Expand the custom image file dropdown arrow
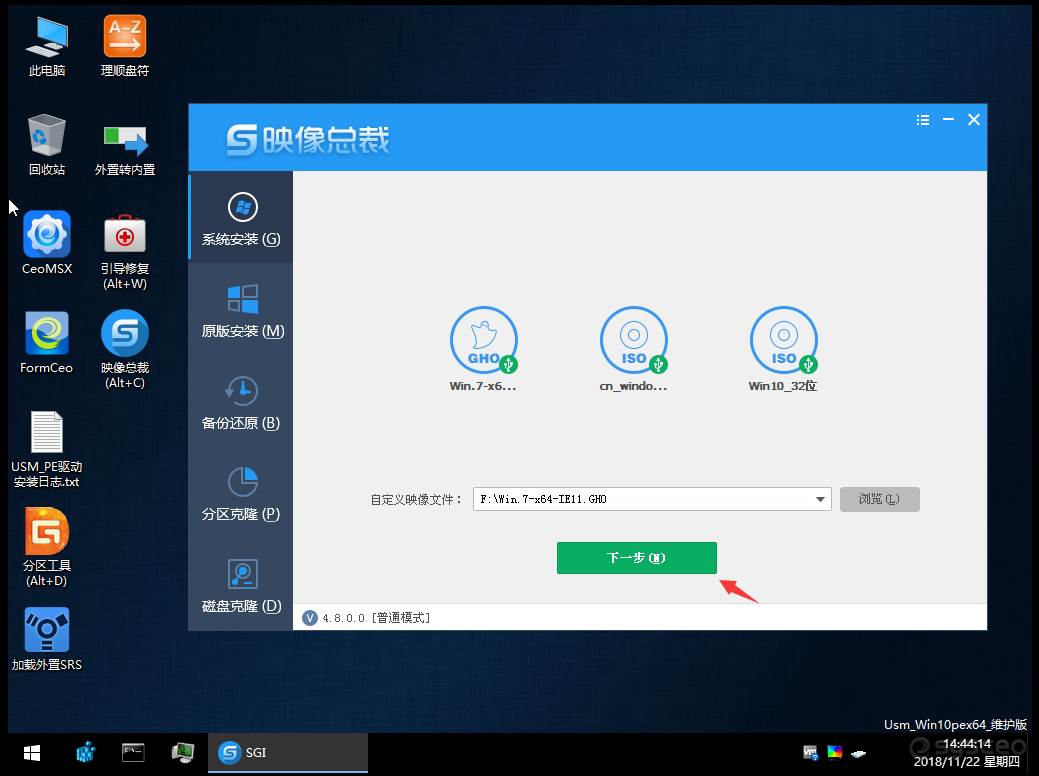Viewport: 1039px width, 776px height. click(x=820, y=499)
